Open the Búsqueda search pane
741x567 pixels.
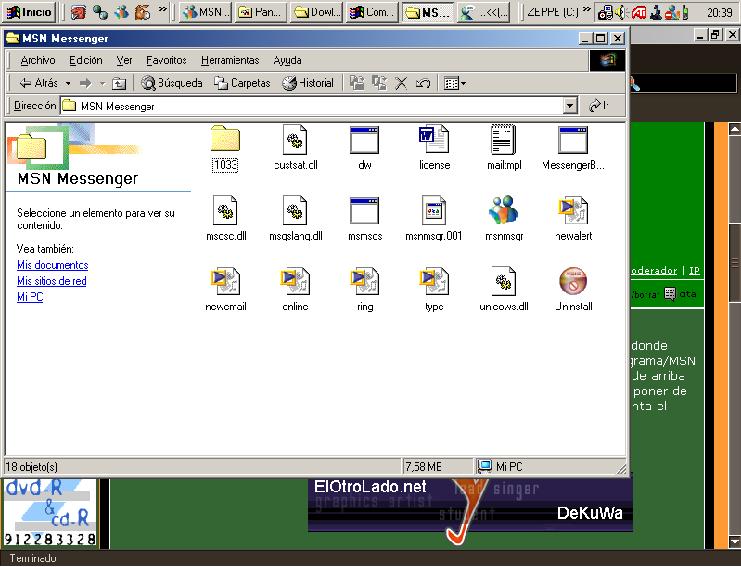(x=172, y=83)
